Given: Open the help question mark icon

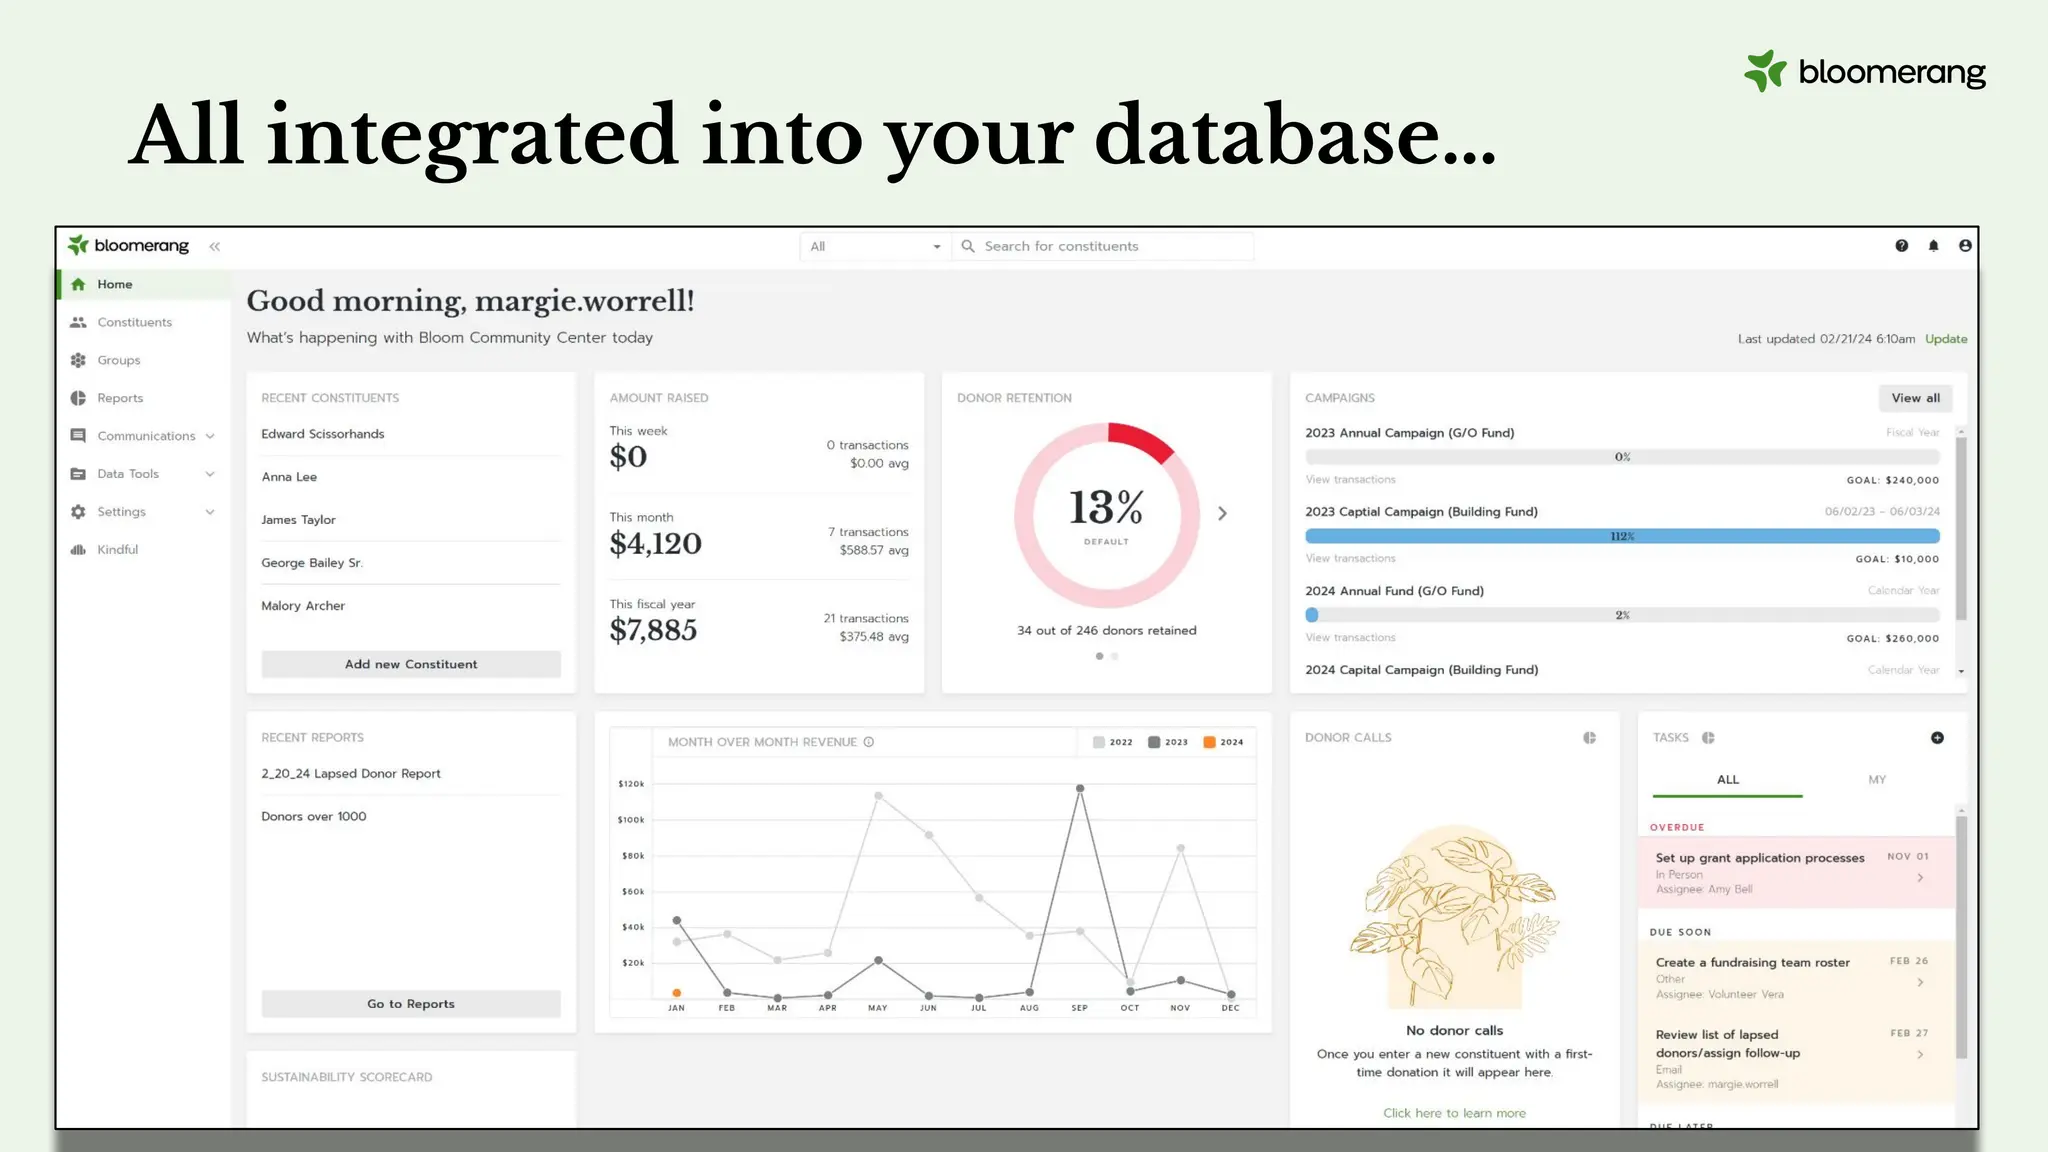Looking at the screenshot, I should coord(1901,246).
